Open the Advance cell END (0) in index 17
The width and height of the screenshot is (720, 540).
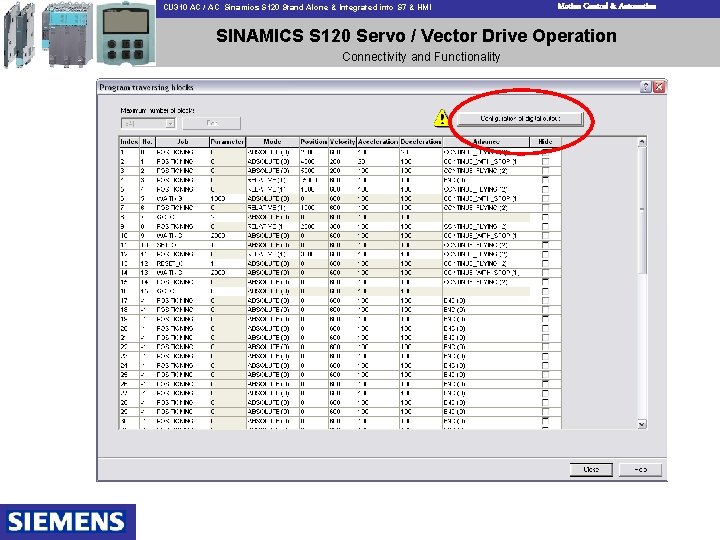click(x=486, y=301)
